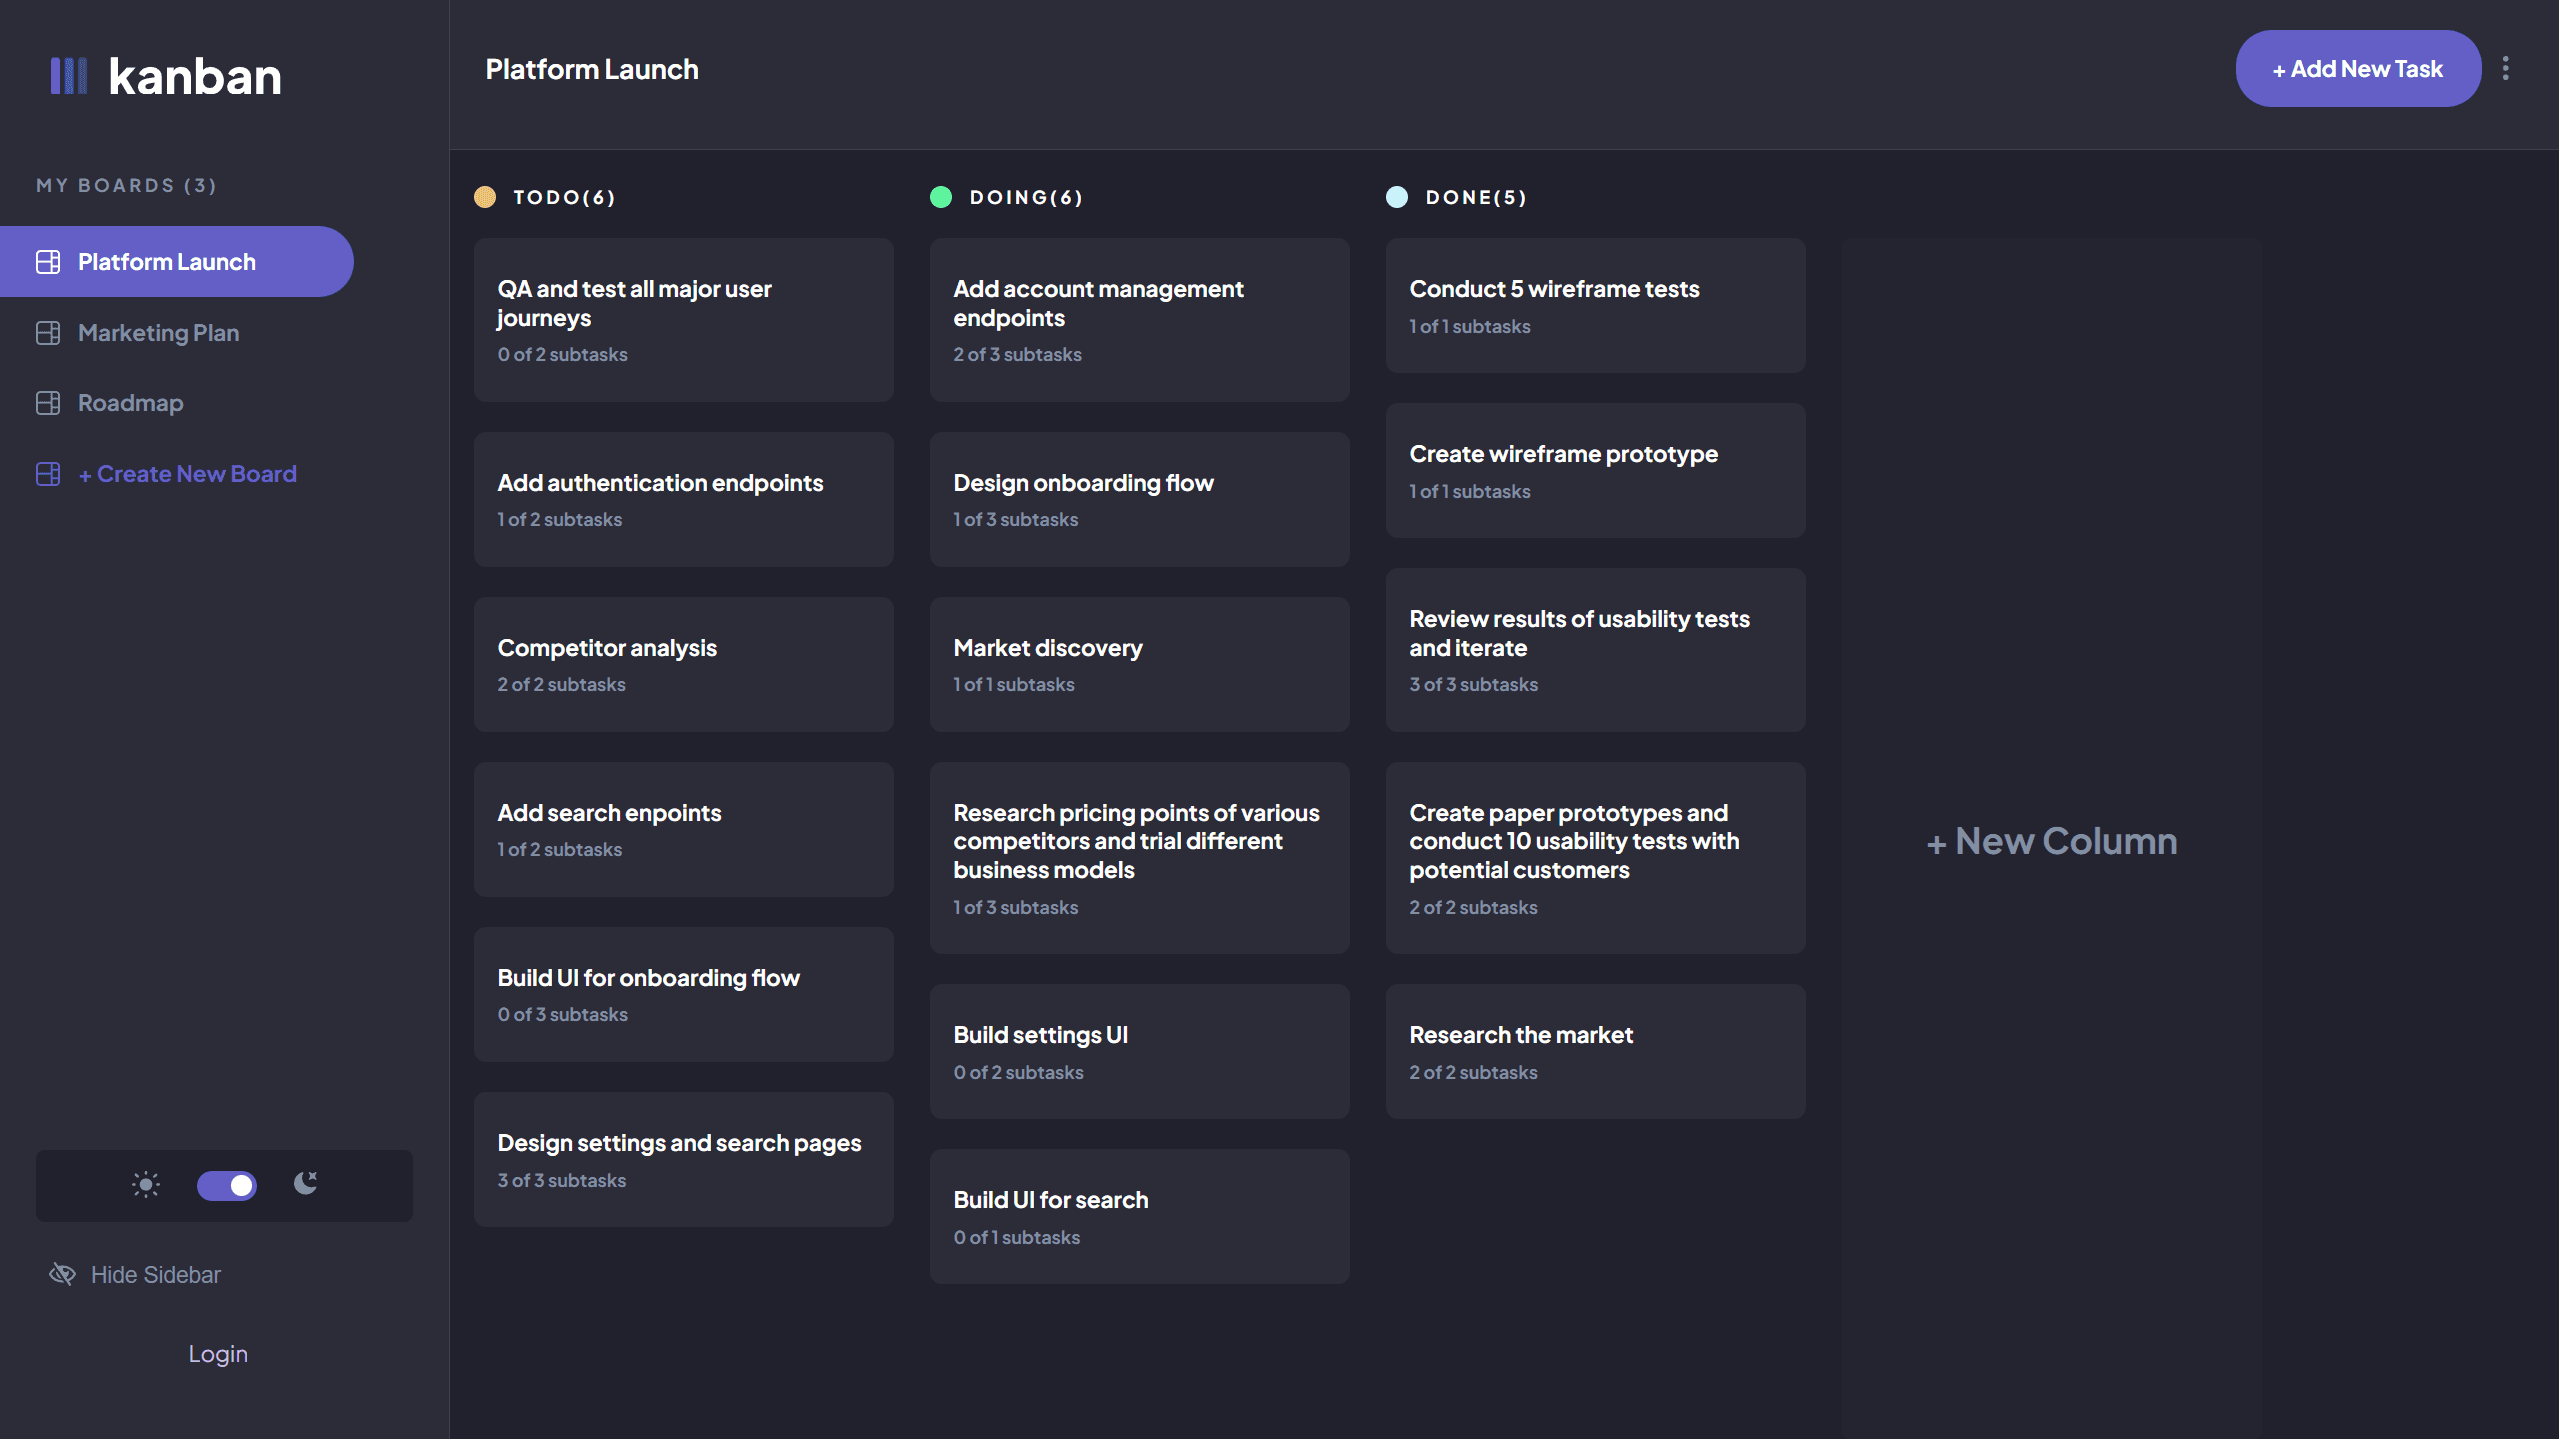Click the + Add New Task button

click(x=2358, y=68)
